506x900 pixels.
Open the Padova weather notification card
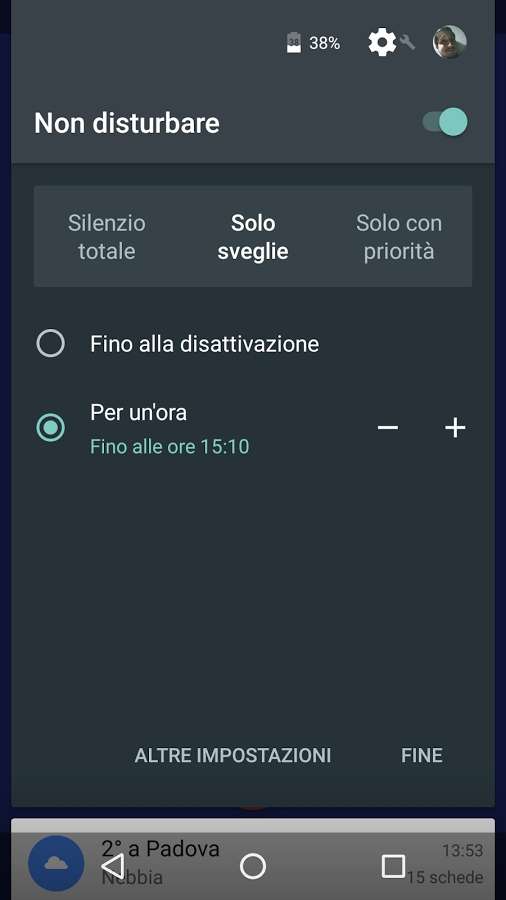click(253, 861)
